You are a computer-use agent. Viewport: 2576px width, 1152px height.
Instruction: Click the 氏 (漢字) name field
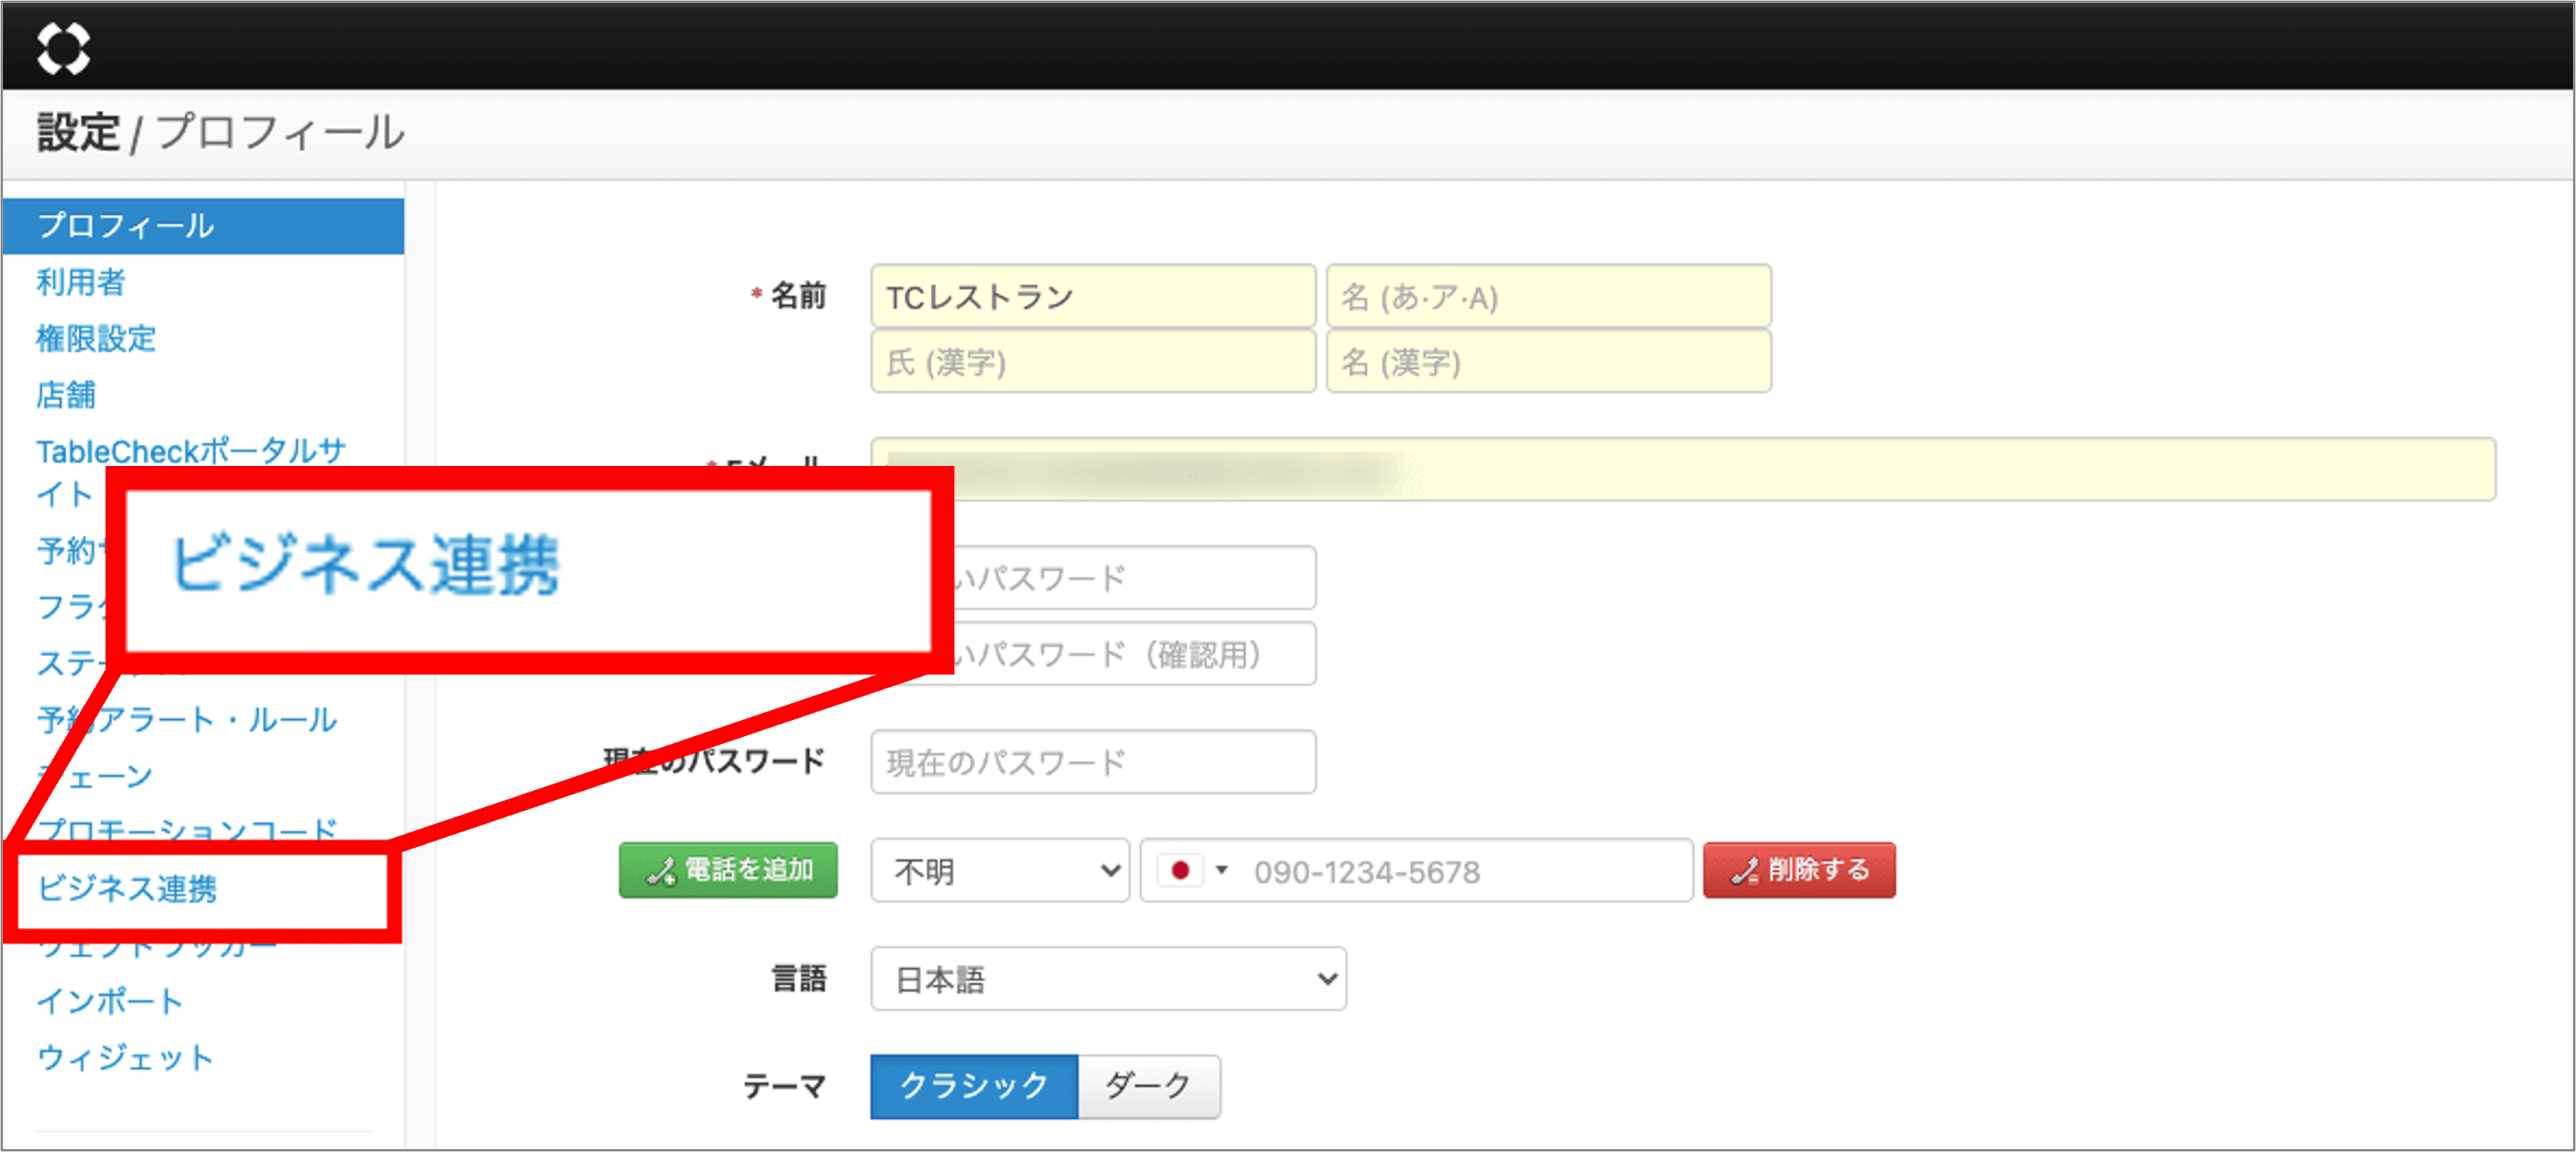(x=1092, y=362)
